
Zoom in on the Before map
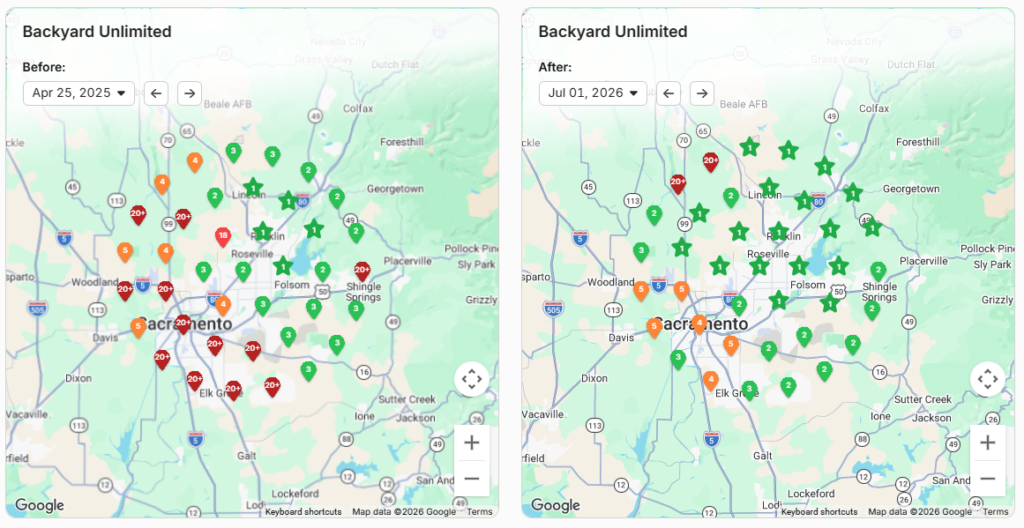click(472, 443)
